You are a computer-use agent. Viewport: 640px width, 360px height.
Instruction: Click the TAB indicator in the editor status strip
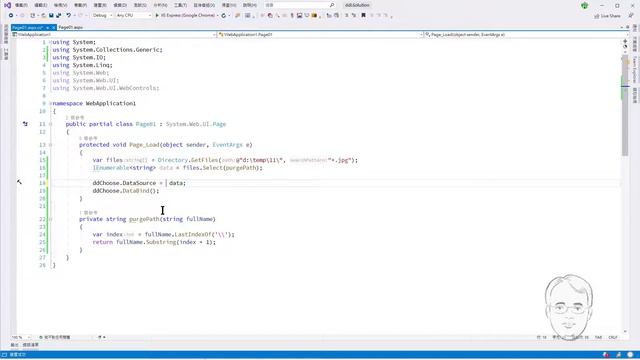[598, 337]
